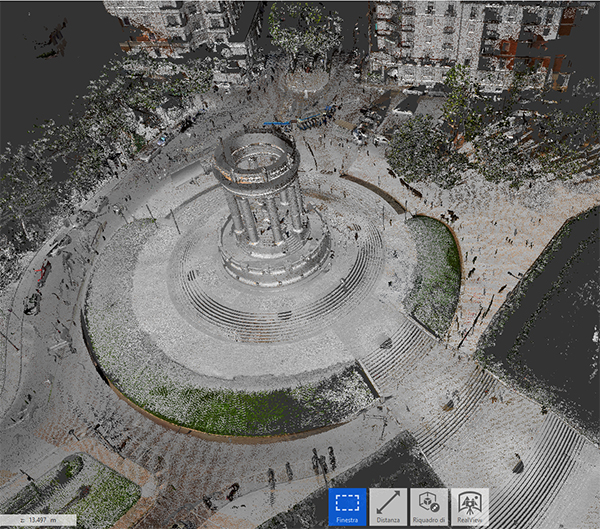Activate the Distanza measurement tool
The image size is (600, 529).
coord(388,507)
